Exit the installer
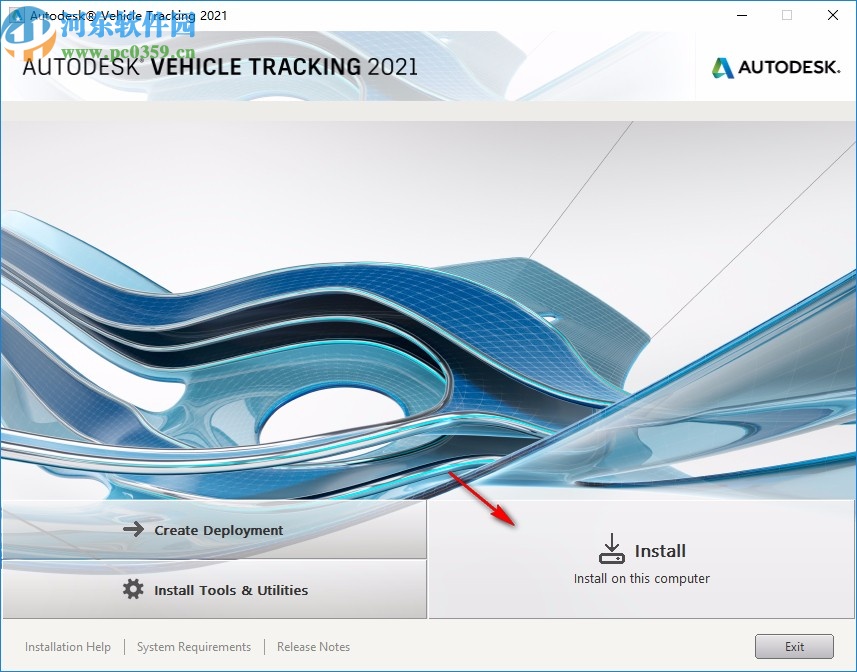This screenshot has height=672, width=857. (x=795, y=647)
